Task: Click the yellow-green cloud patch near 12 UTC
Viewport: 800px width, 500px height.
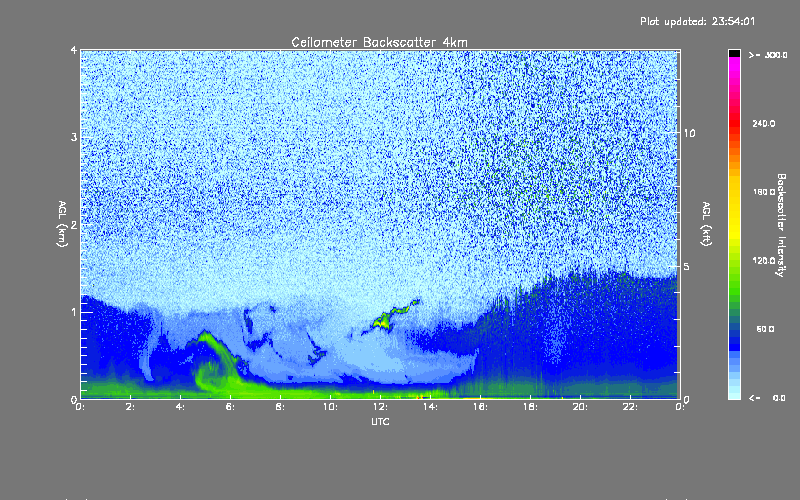Action: coord(384,320)
